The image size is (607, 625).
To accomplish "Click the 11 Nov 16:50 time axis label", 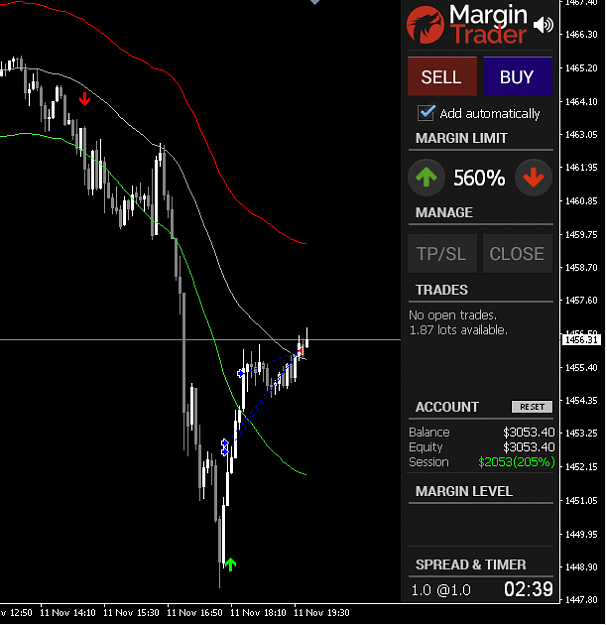I will (194, 613).
